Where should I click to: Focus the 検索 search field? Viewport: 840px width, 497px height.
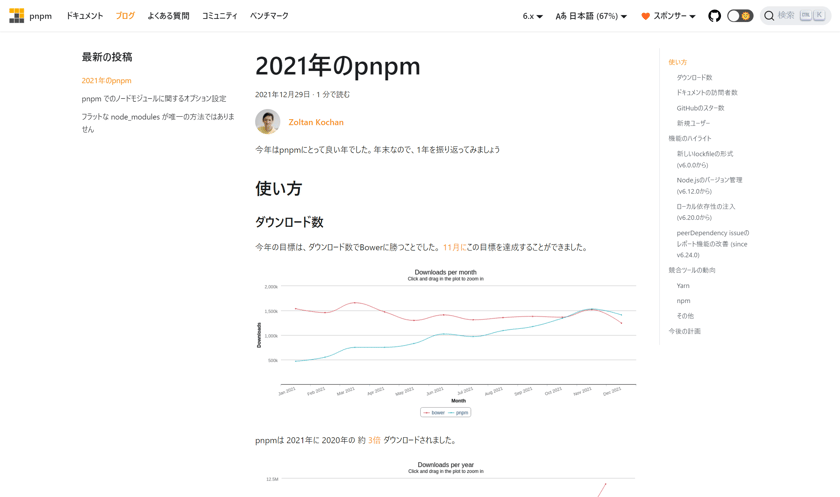[795, 16]
